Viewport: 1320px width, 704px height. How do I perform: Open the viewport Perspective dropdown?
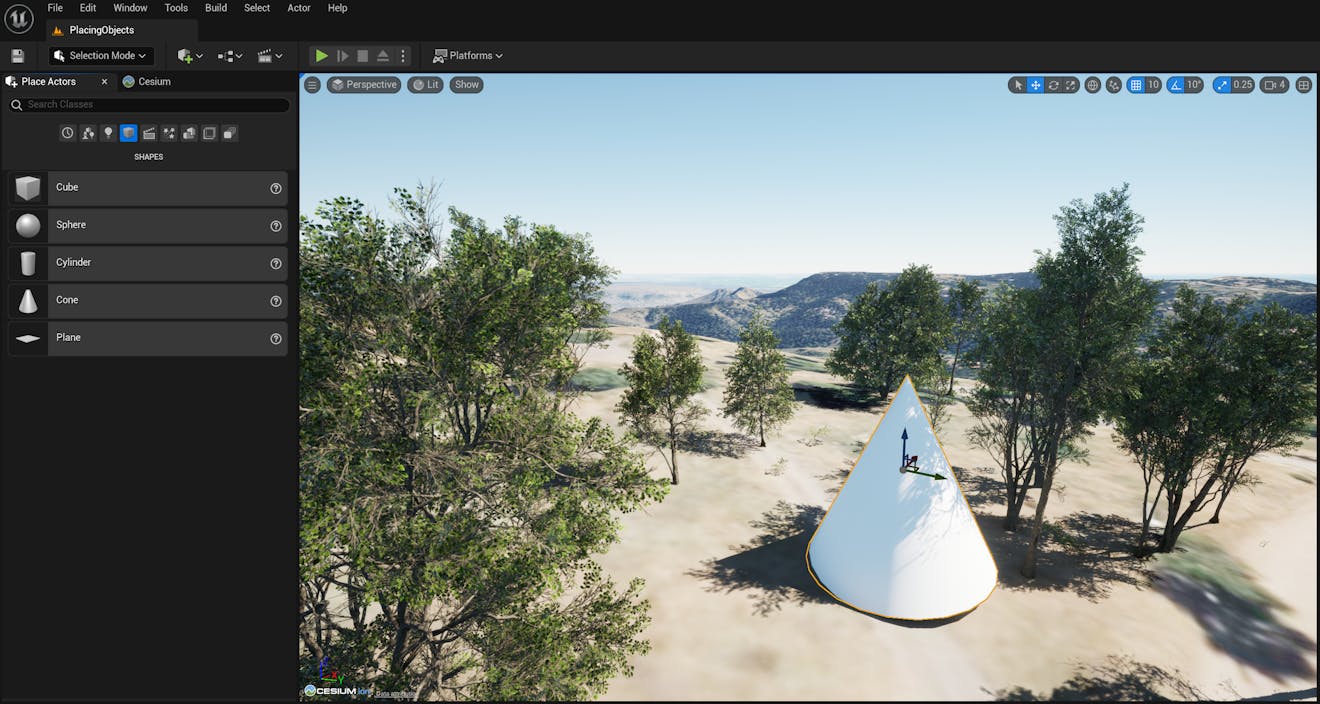tap(364, 84)
